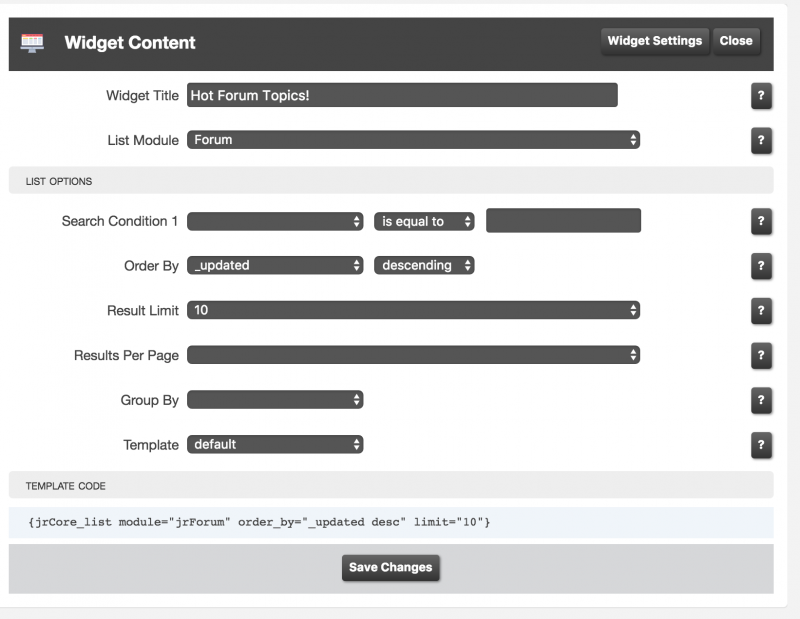The height and width of the screenshot is (619, 800).
Task: Open the List Module Forum dropdown
Action: [x=413, y=140]
